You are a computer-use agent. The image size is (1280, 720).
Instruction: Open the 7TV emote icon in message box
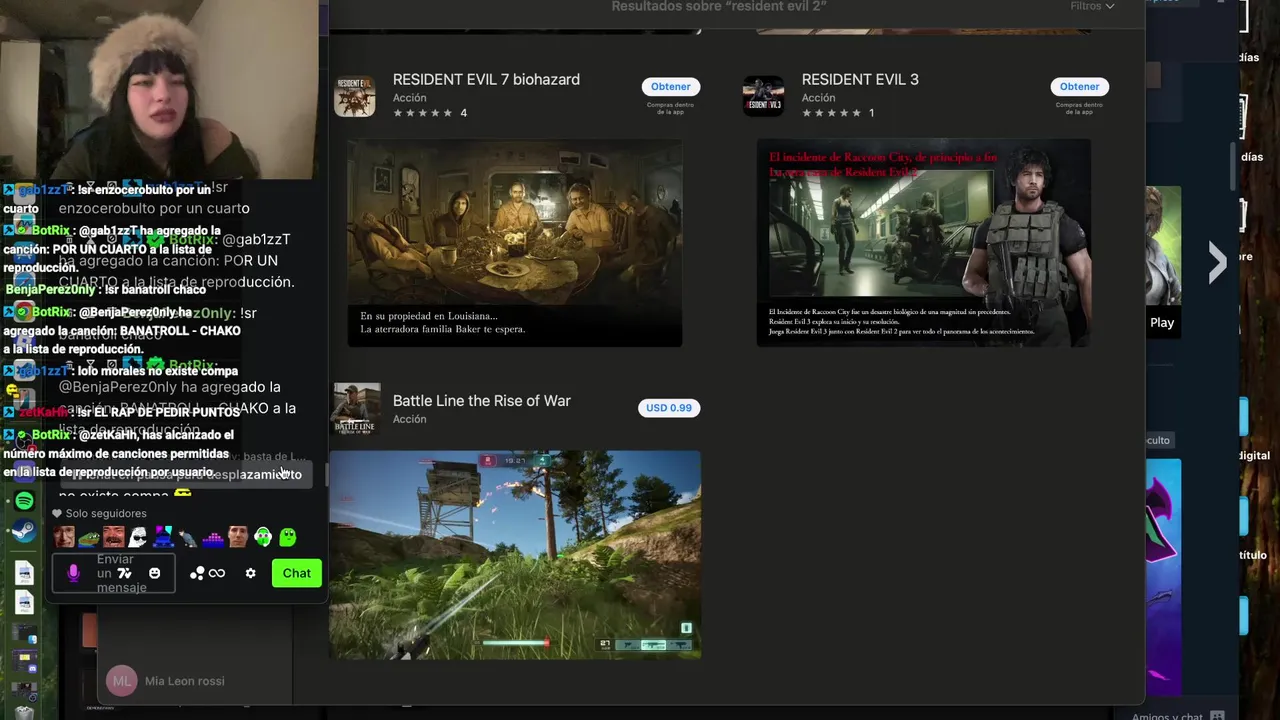124,573
